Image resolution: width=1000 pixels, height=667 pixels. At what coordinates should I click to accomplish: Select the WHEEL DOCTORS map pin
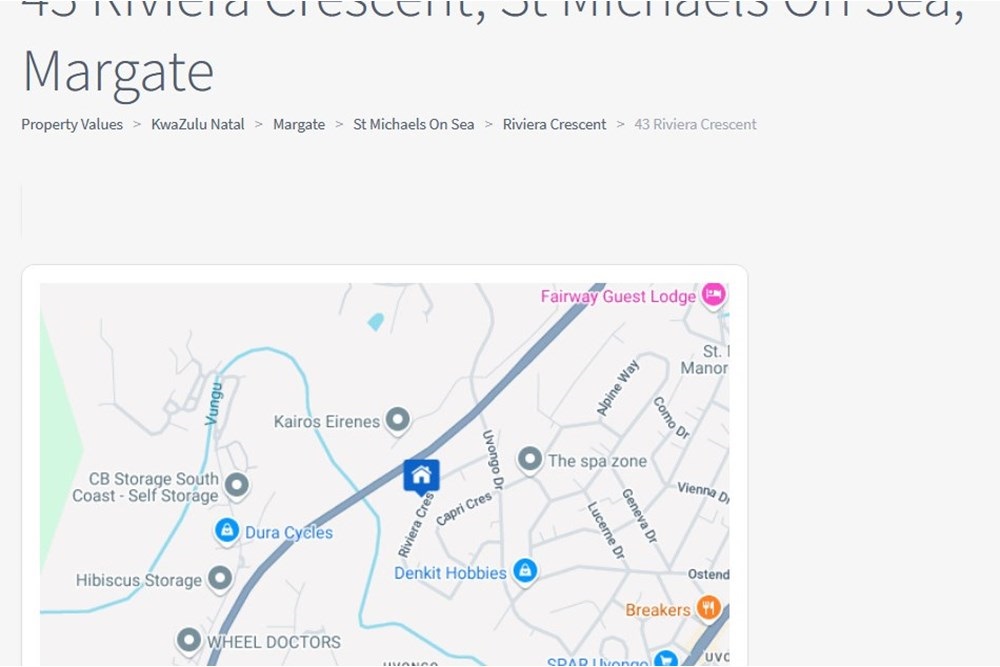189,640
